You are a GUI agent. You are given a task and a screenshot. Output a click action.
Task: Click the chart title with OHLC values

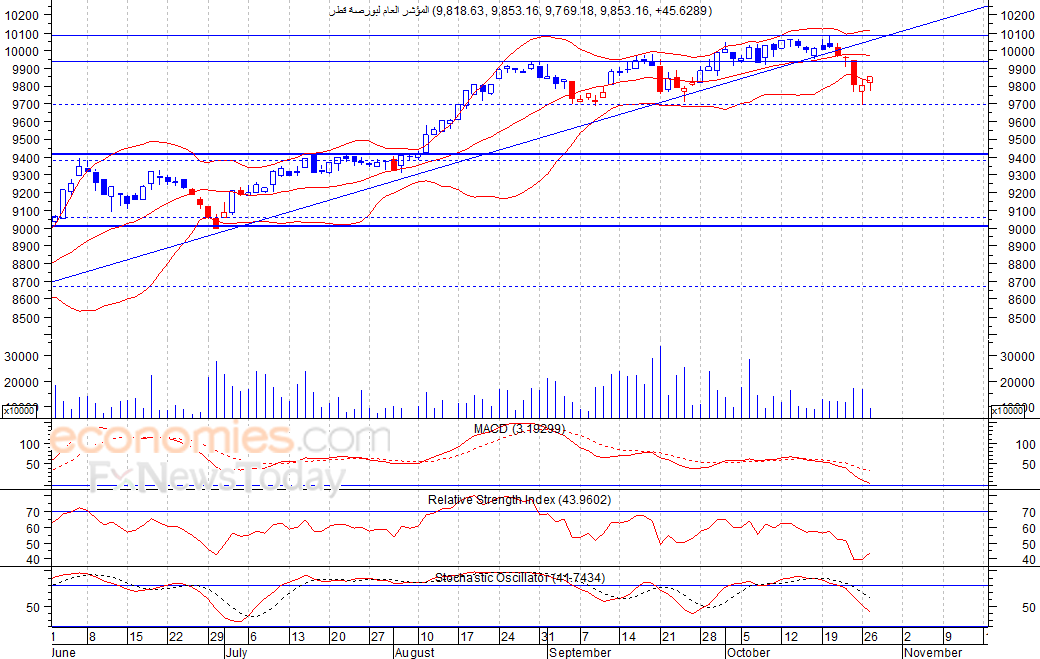point(521,11)
